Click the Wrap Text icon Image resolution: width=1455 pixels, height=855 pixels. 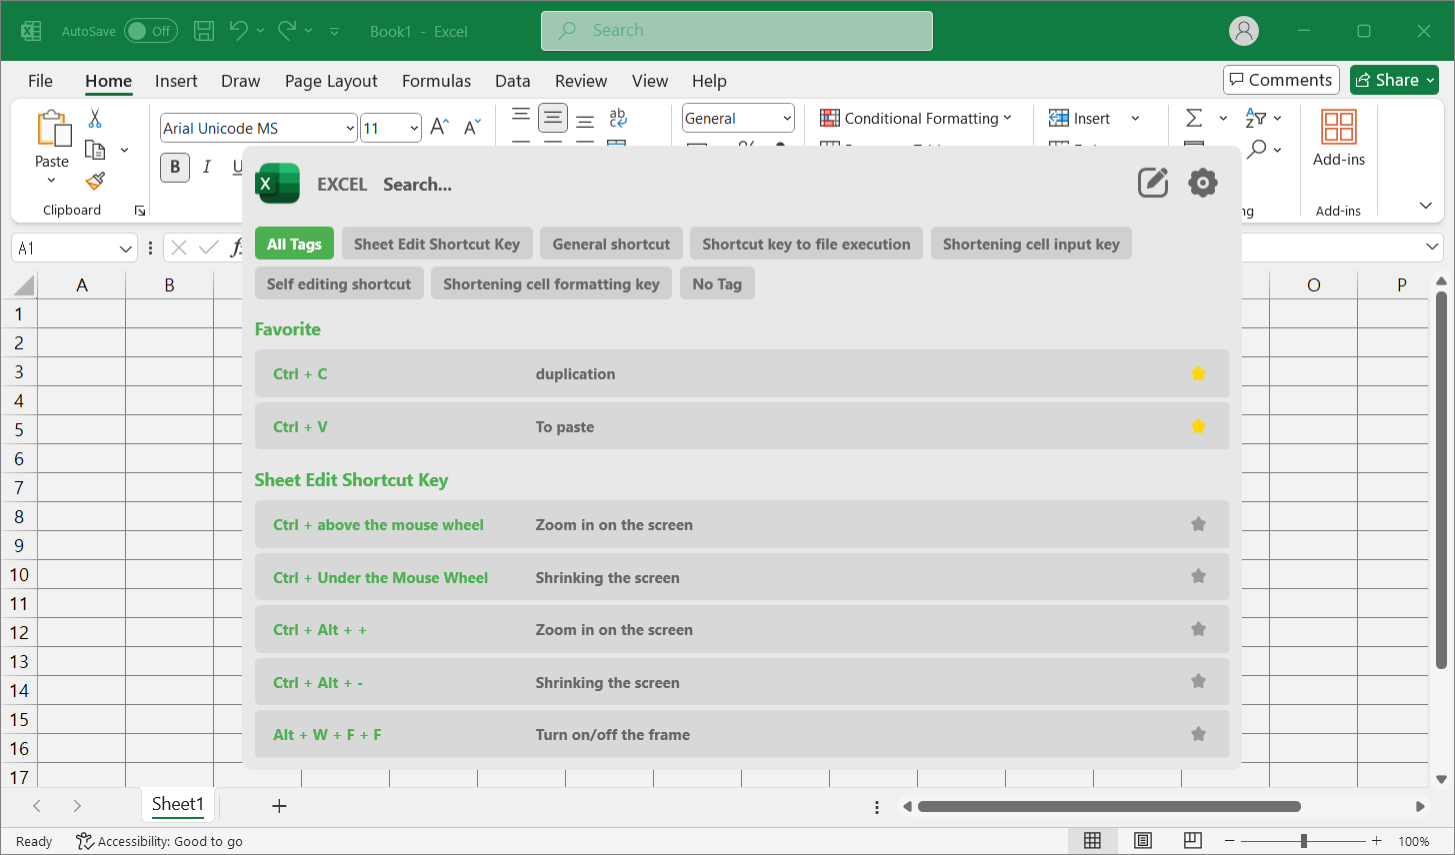(x=618, y=118)
